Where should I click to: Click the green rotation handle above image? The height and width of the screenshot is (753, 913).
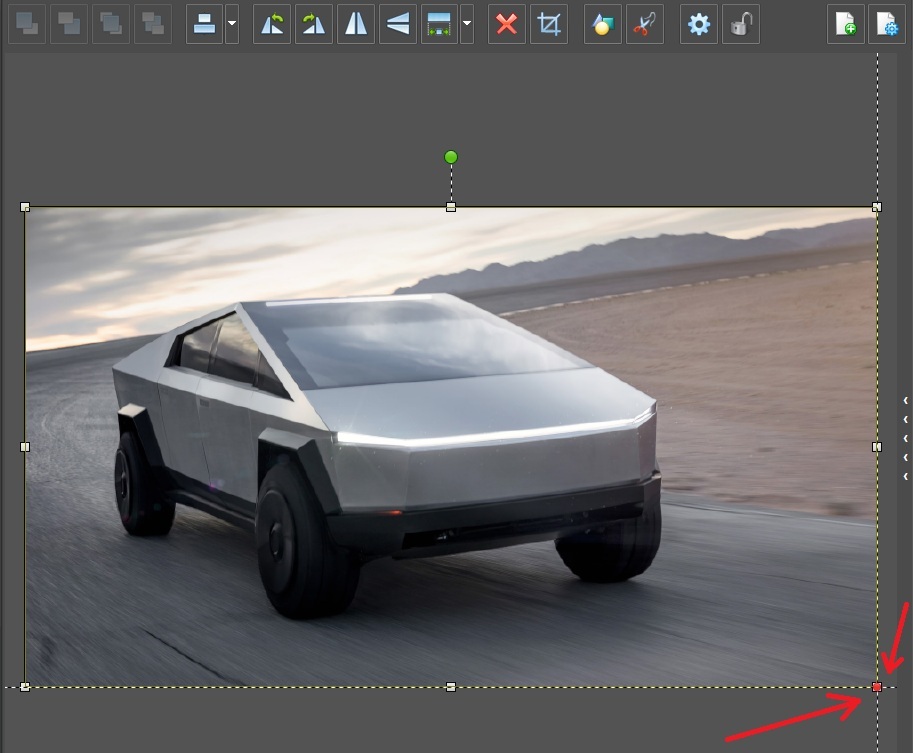pyautogui.click(x=451, y=157)
